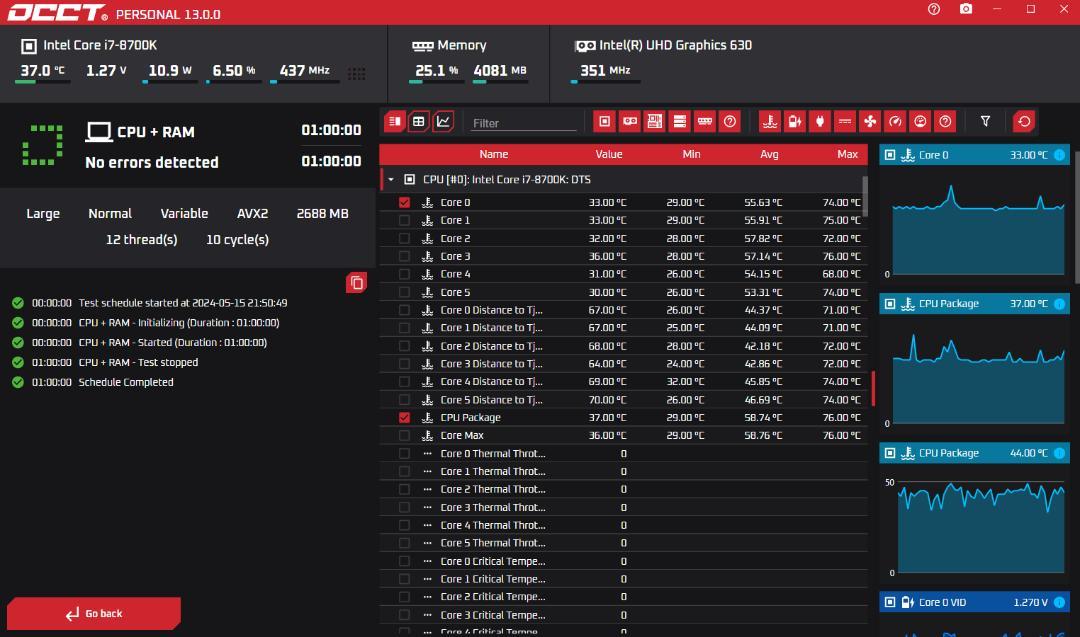The height and width of the screenshot is (637, 1080).
Task: Open the help icon in title bar
Action: pos(934,9)
